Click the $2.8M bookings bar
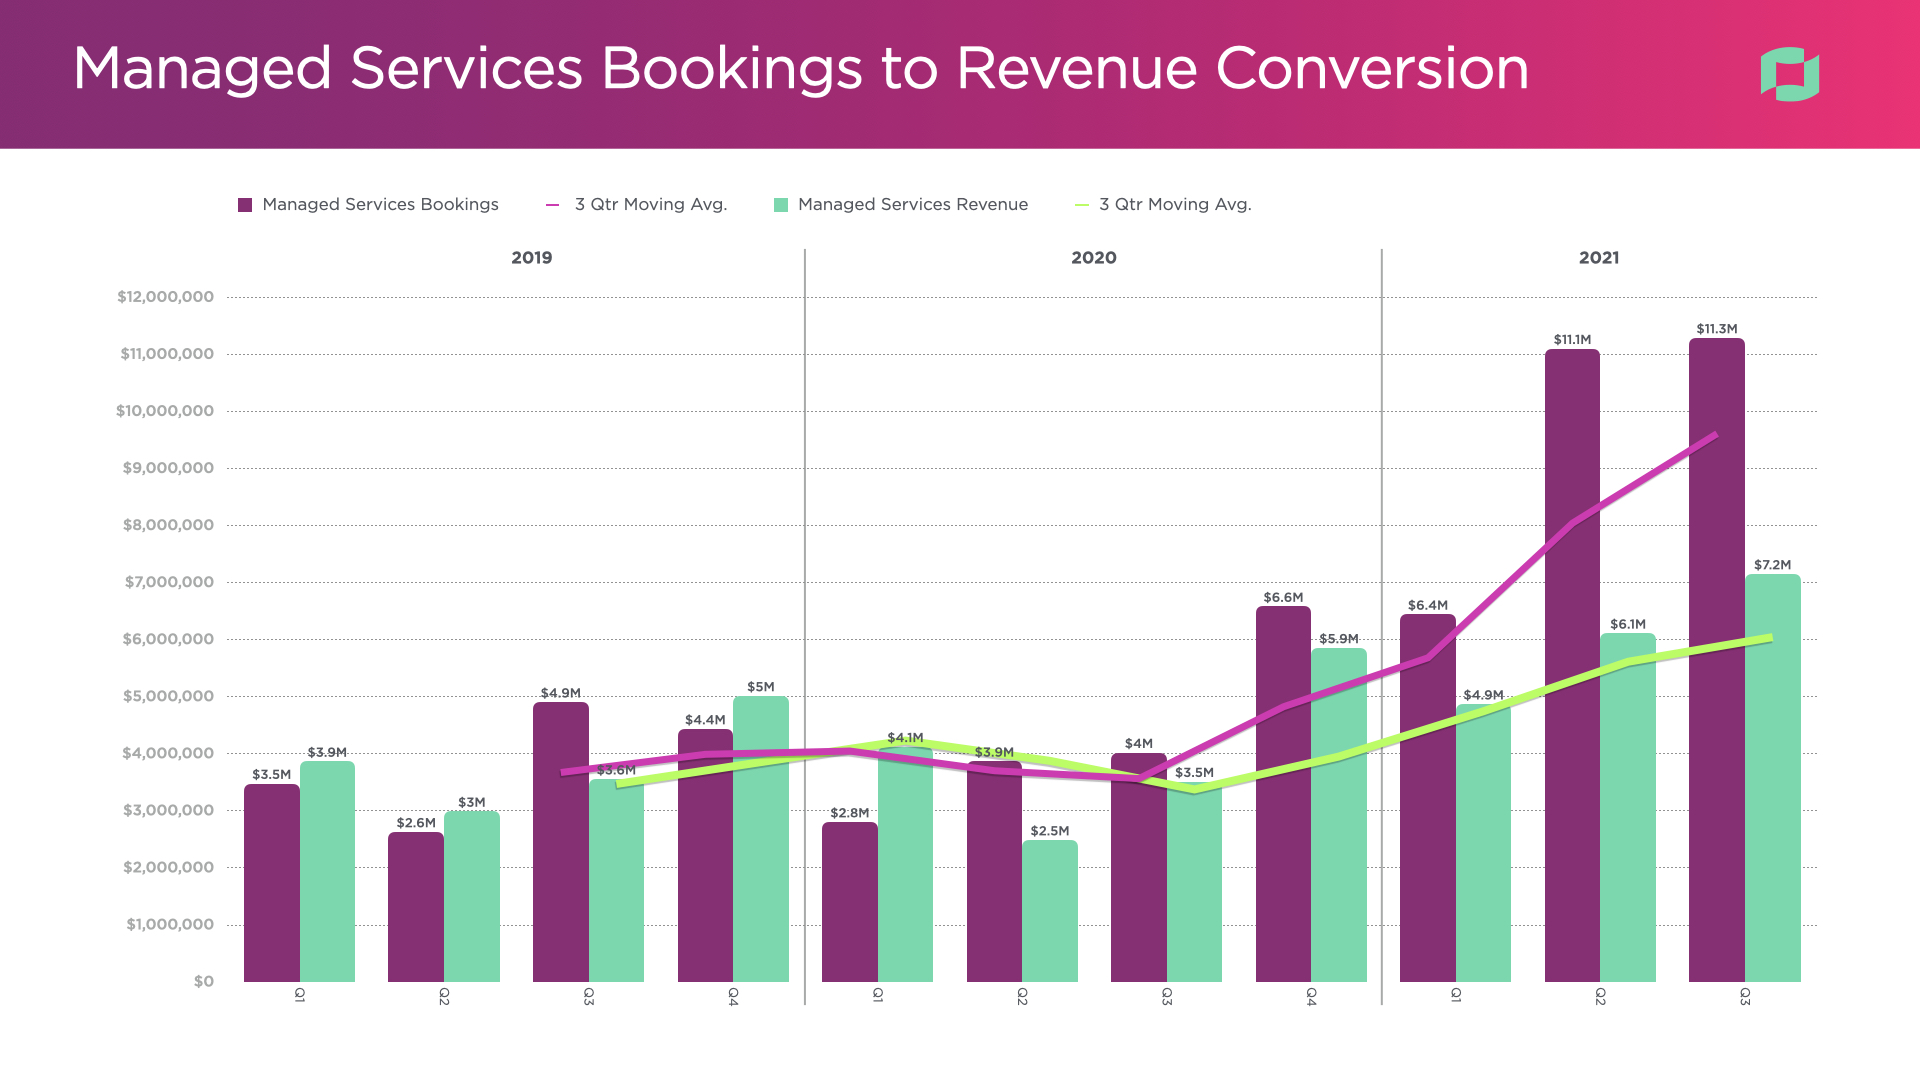Viewport: 1920px width, 1080px height. pos(849,900)
